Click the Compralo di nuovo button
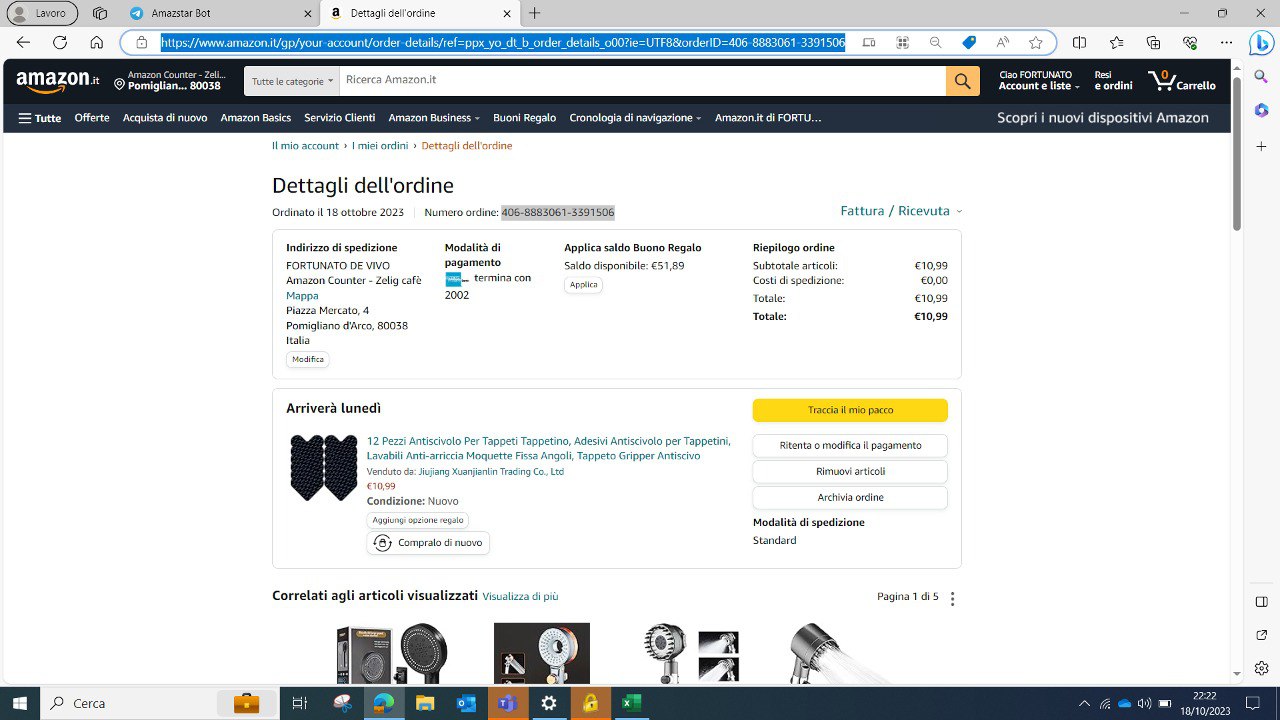 pos(428,543)
